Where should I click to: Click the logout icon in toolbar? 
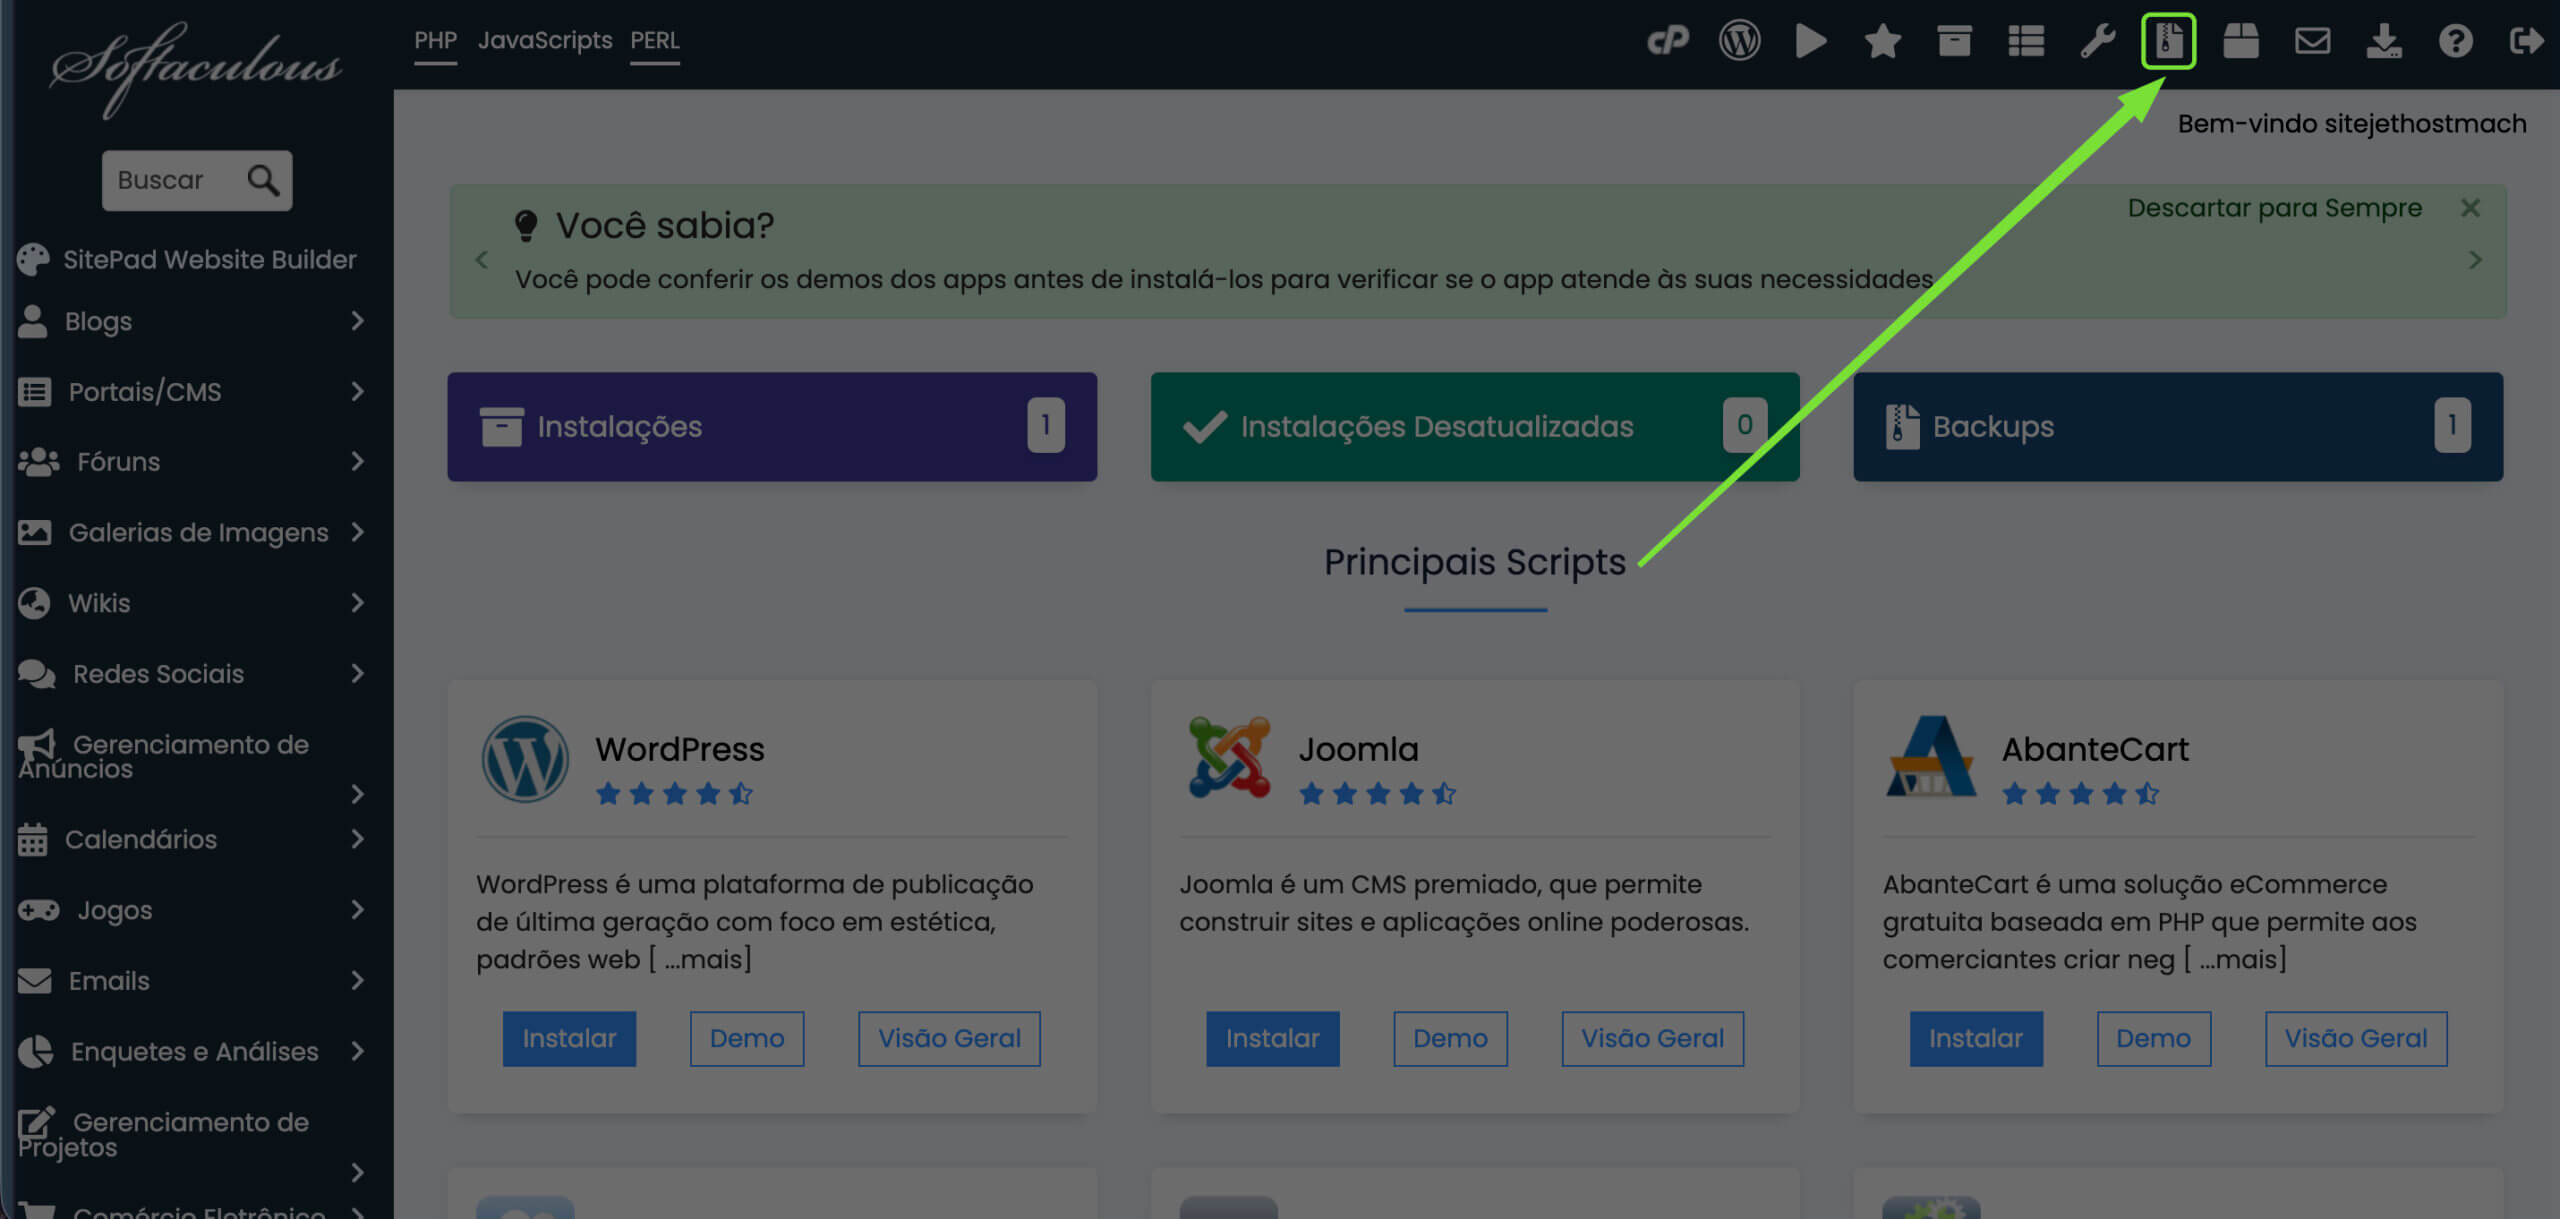coord(2527,41)
